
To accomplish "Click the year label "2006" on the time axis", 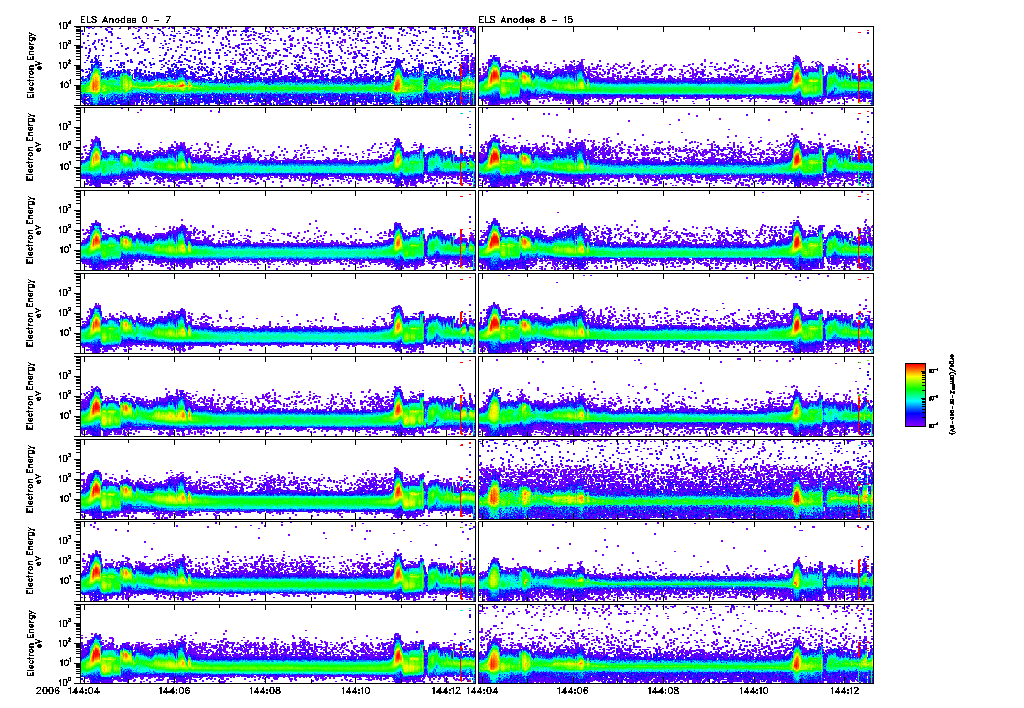I will coord(48,690).
